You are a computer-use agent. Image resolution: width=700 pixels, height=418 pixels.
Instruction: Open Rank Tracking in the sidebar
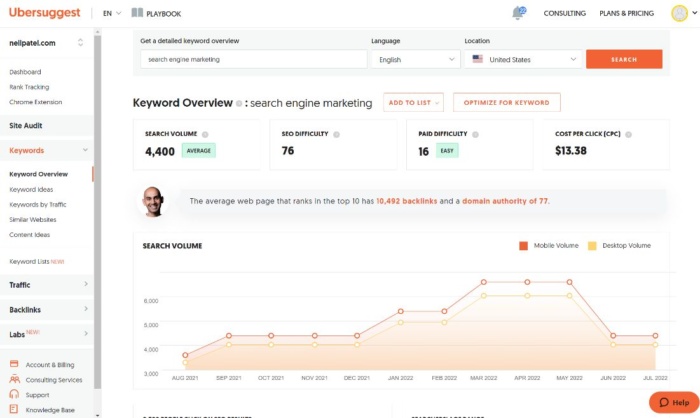[x=29, y=87]
